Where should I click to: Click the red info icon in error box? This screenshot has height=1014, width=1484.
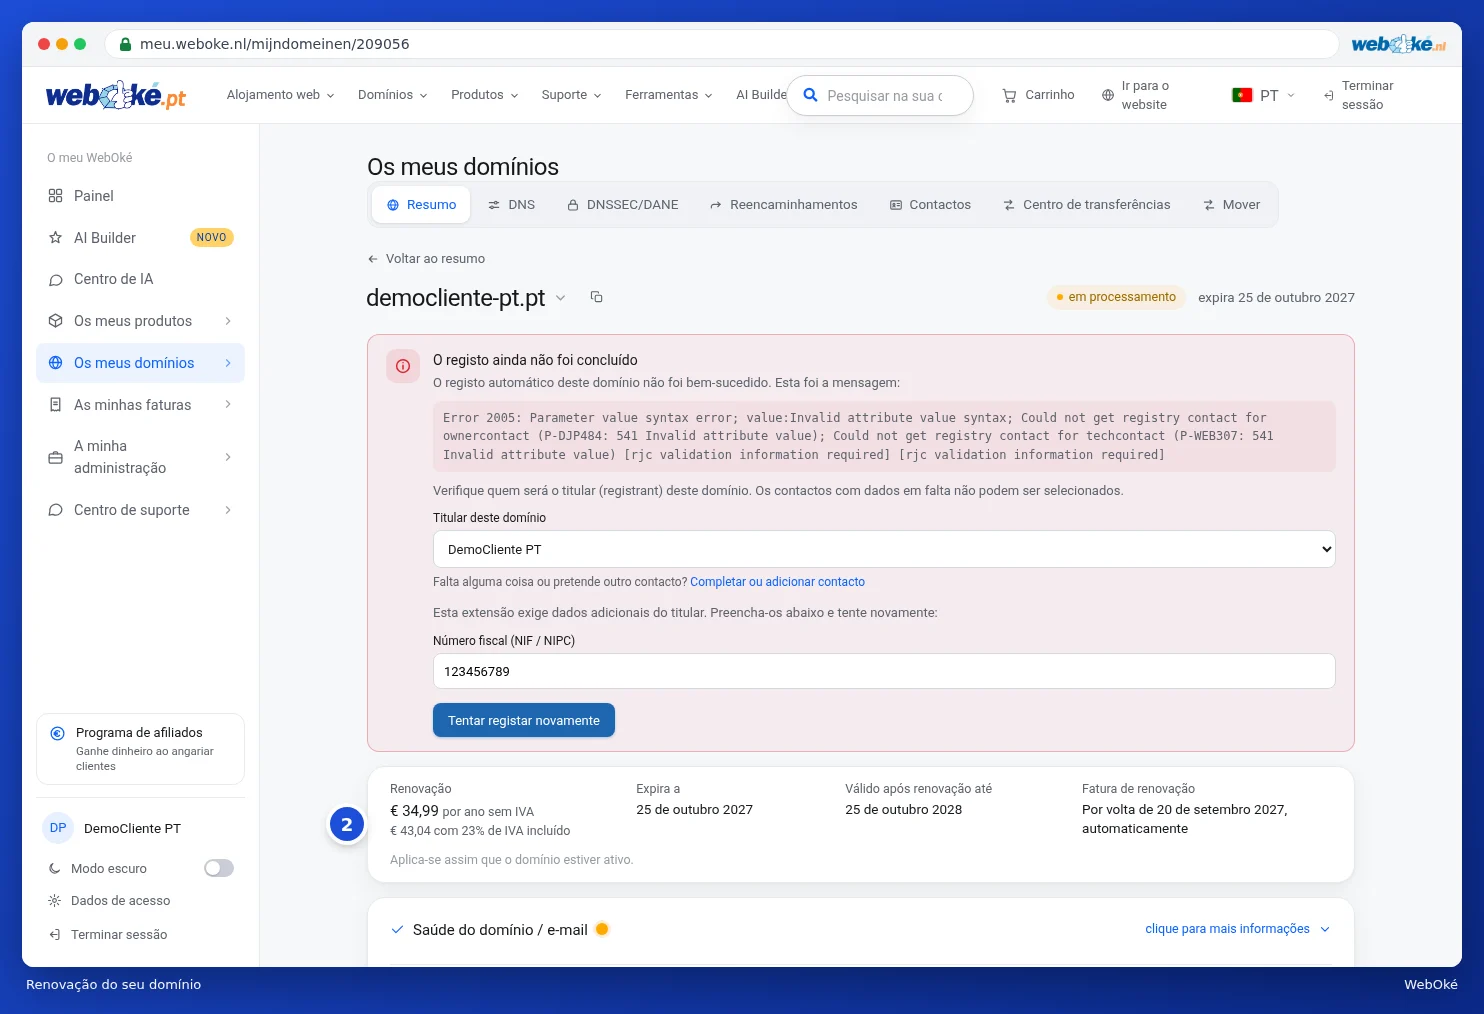[x=403, y=366]
